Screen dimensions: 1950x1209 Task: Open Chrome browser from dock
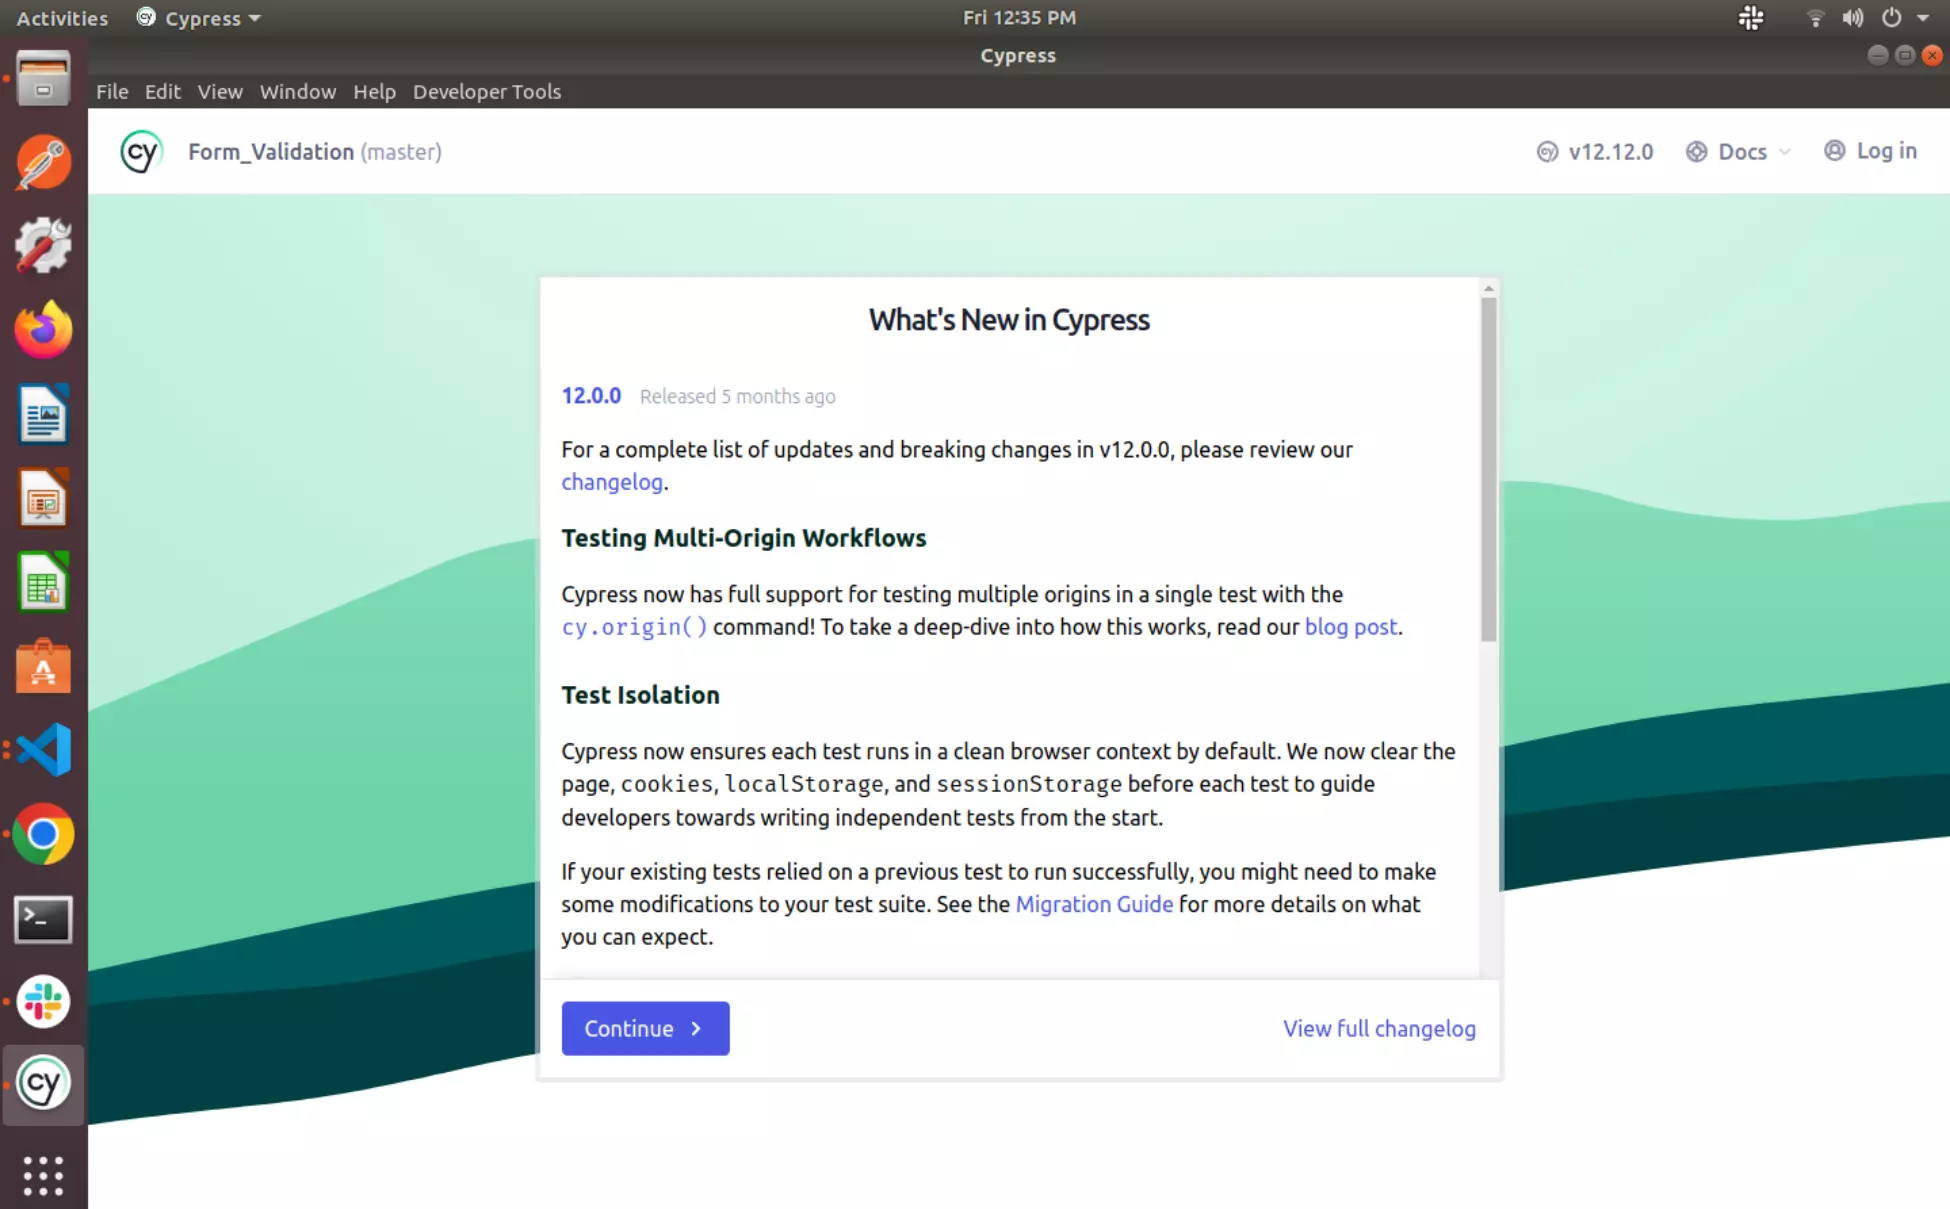pos(43,834)
